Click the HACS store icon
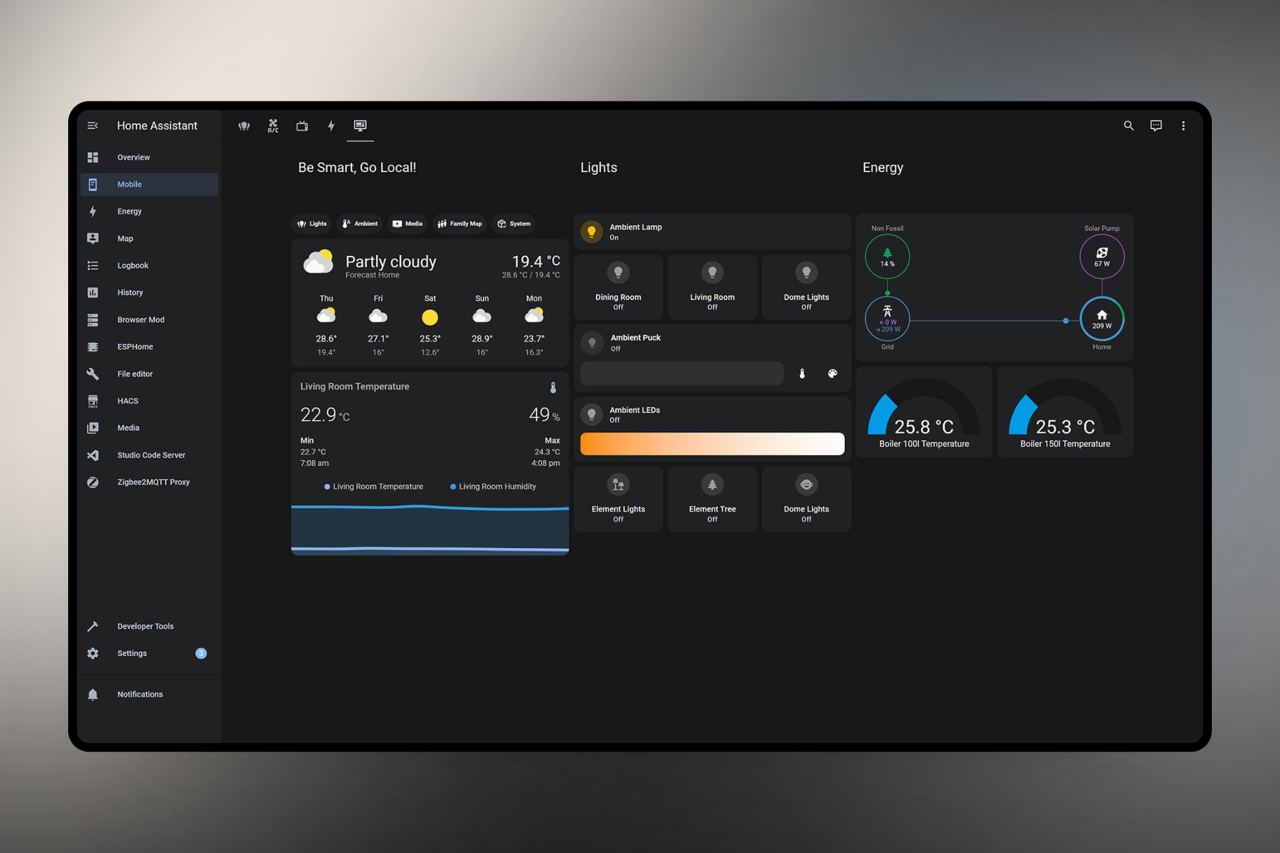Screen dimensions: 1280x853 click(93, 400)
